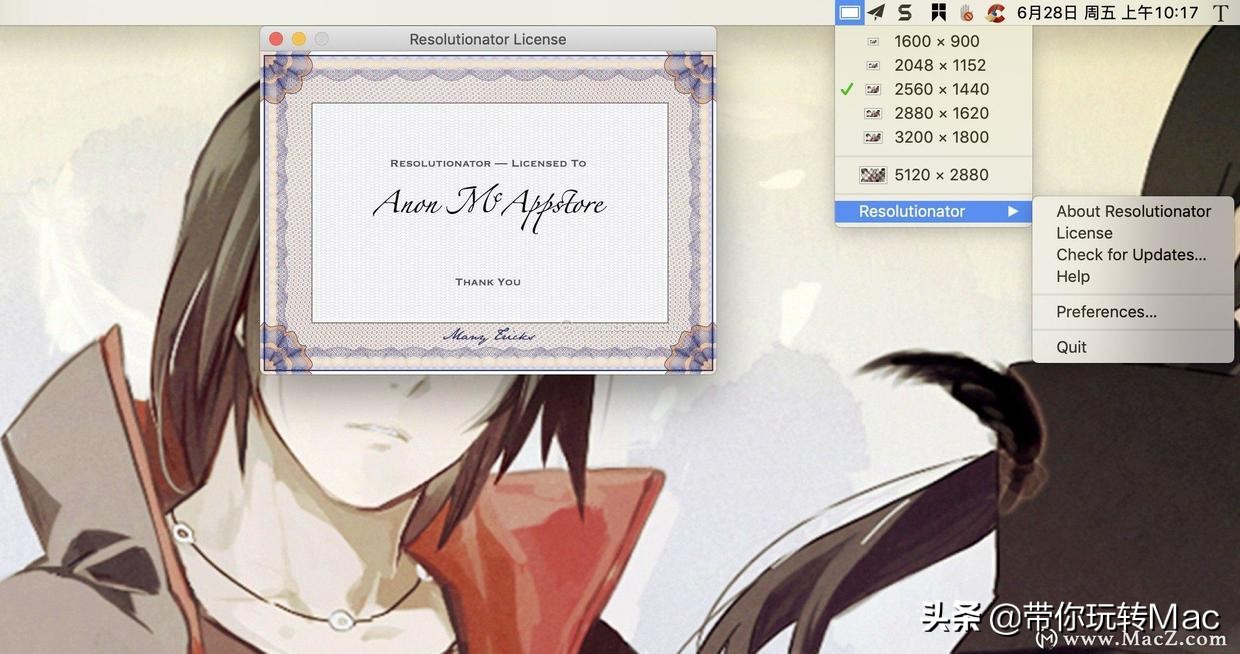Click the date and time clock in menu bar
This screenshot has height=654, width=1240.
pos(1107,13)
